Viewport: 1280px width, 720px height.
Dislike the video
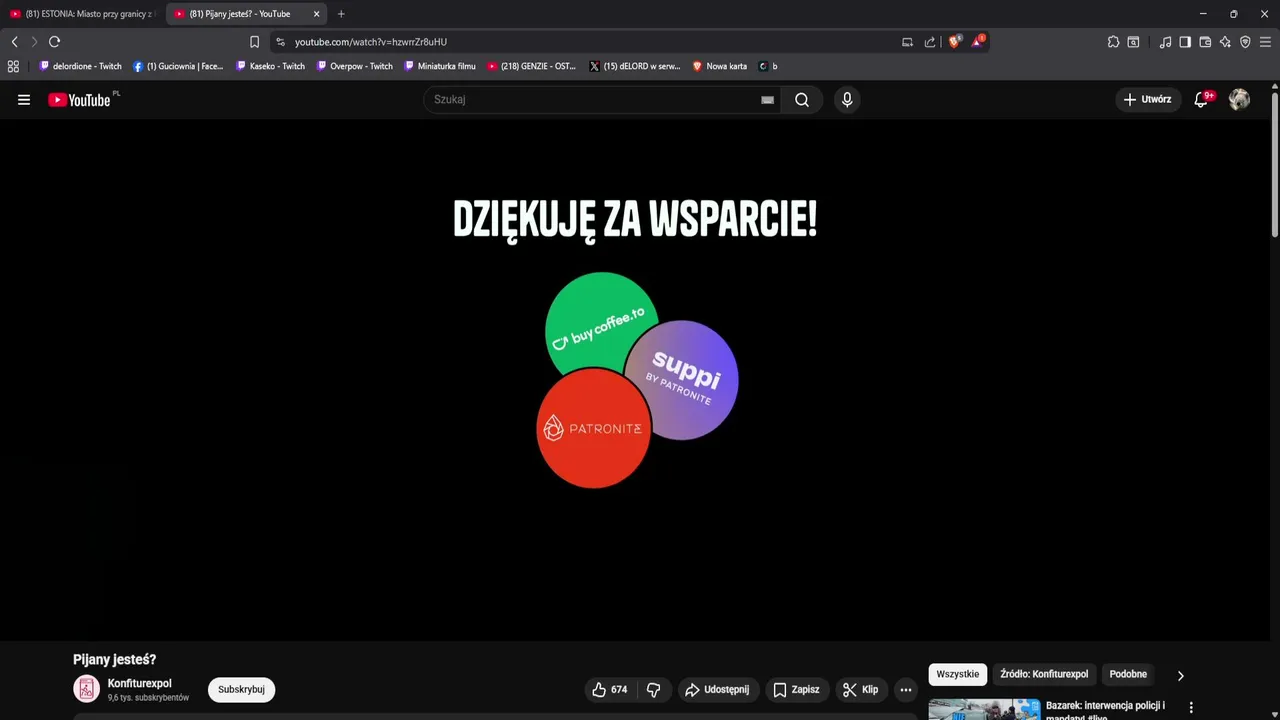tap(654, 690)
